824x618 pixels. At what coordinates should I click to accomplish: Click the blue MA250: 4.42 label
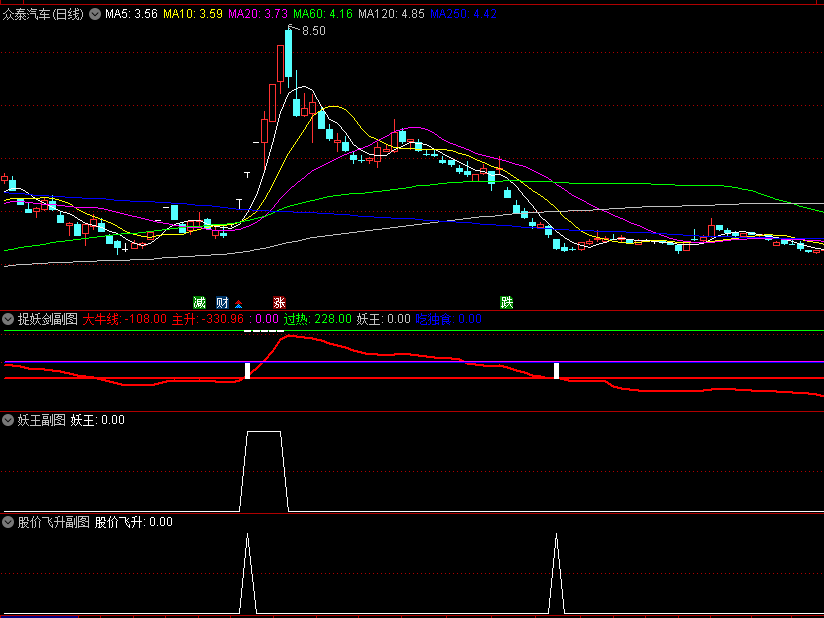coord(464,14)
